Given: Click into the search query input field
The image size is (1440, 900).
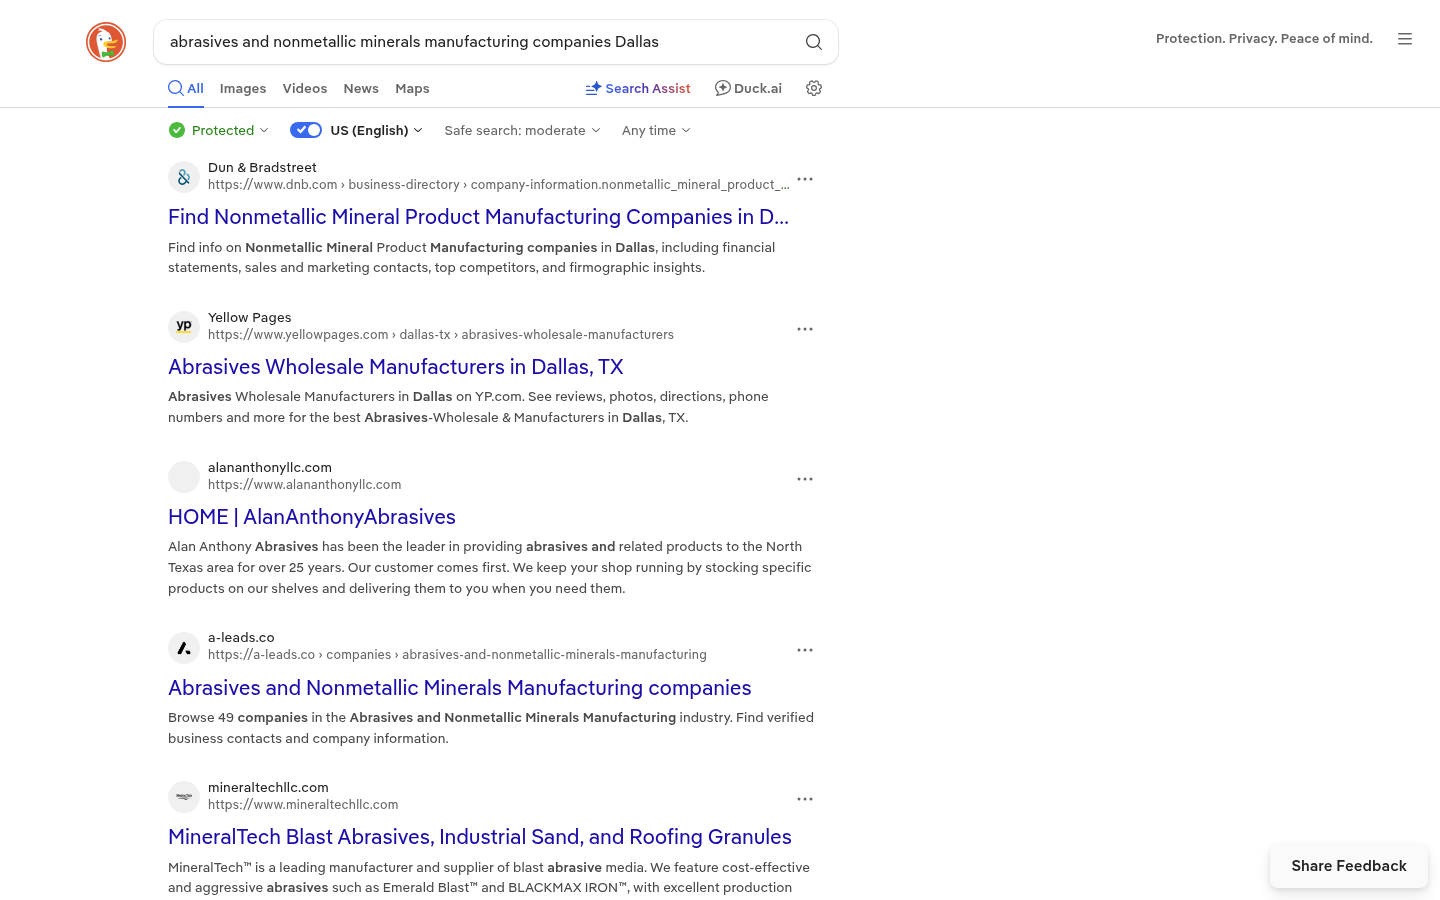Looking at the screenshot, I should [x=480, y=42].
